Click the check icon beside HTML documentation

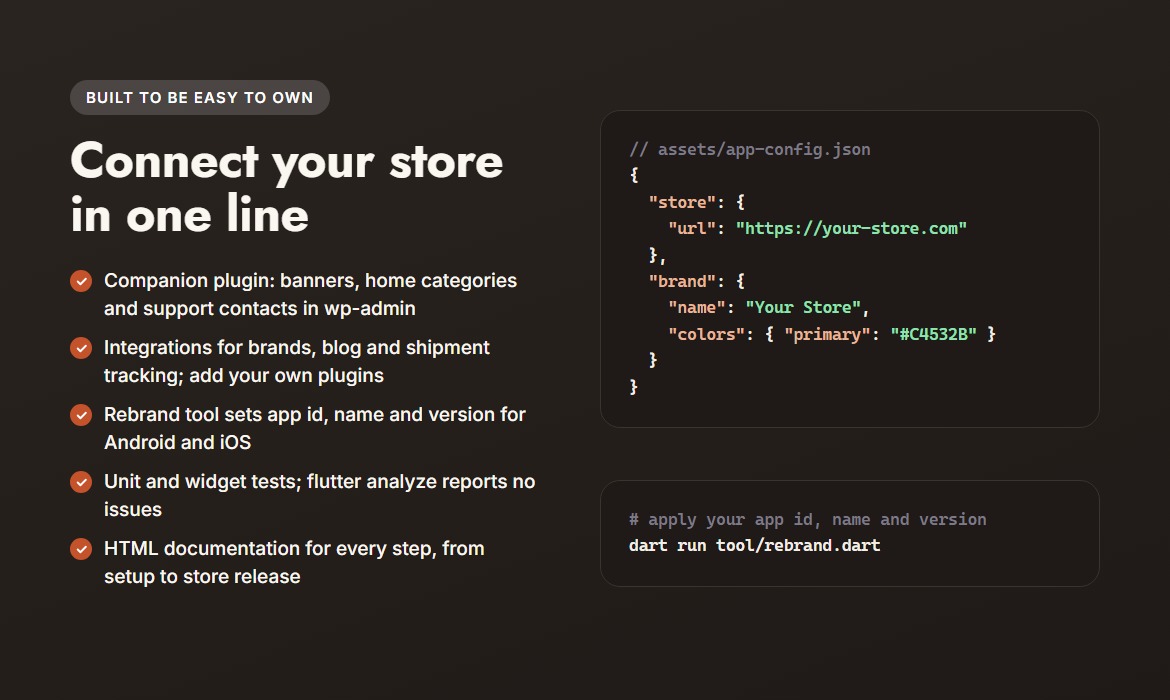pos(81,549)
